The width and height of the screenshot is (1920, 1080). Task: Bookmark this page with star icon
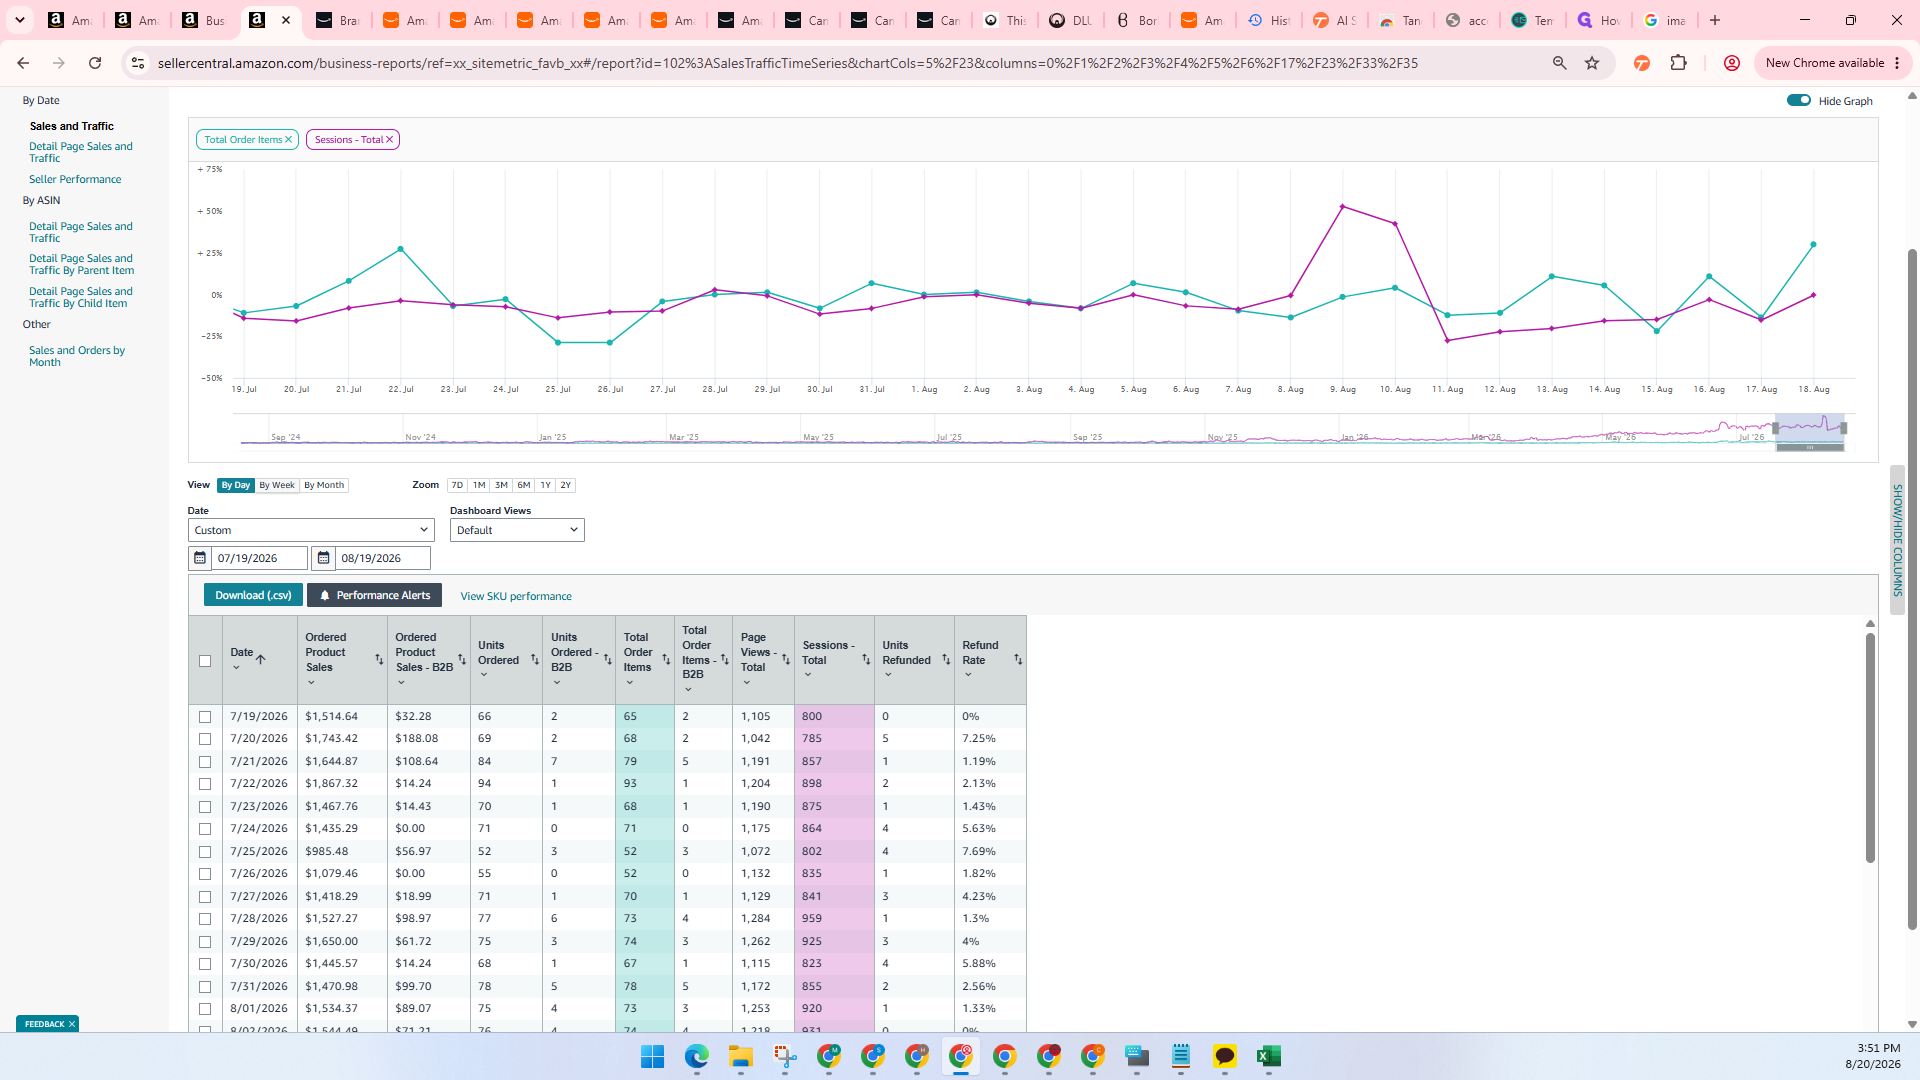1592,63
